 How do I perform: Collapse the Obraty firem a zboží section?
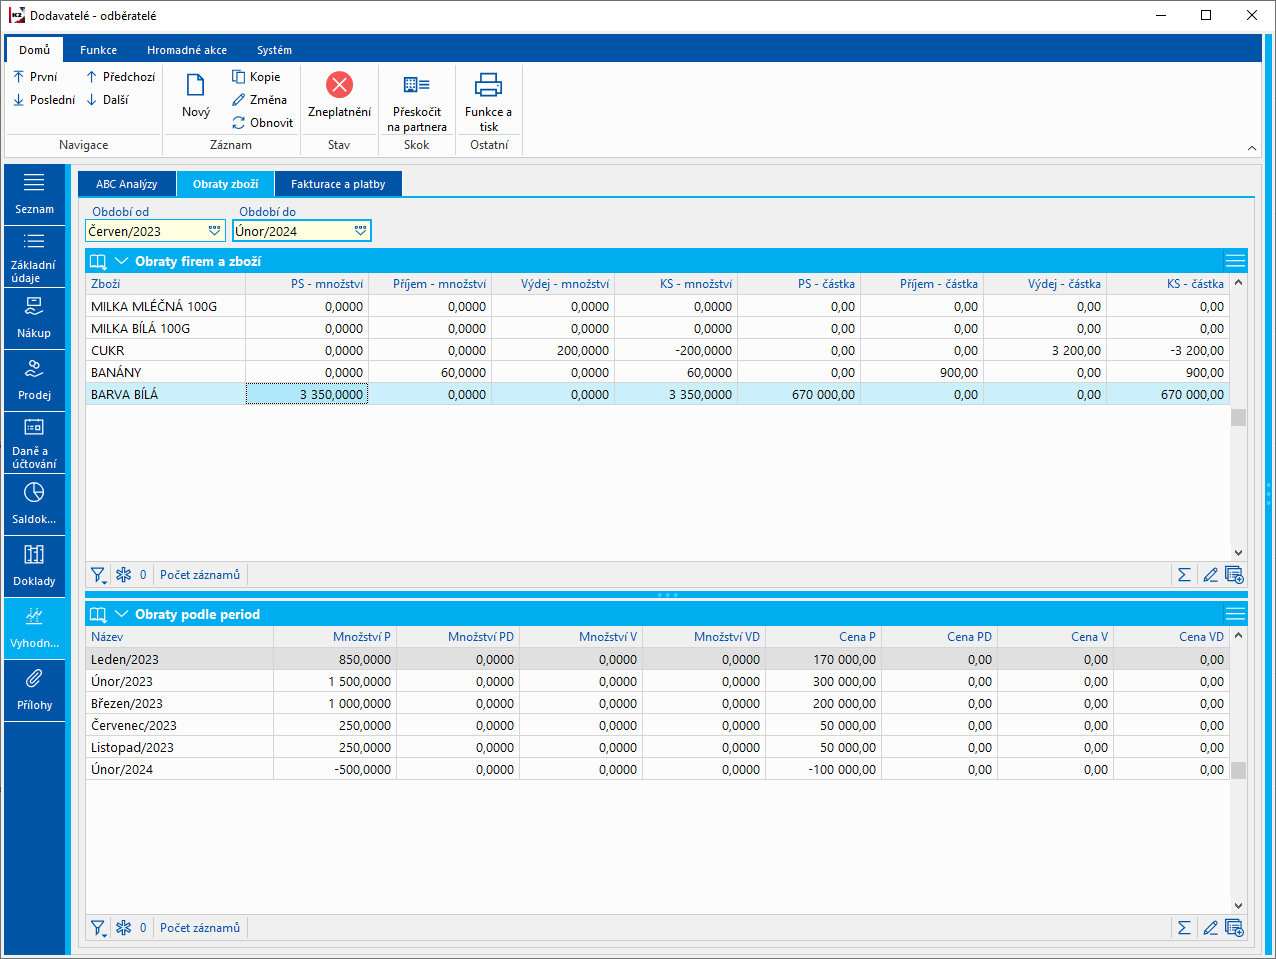(122, 261)
